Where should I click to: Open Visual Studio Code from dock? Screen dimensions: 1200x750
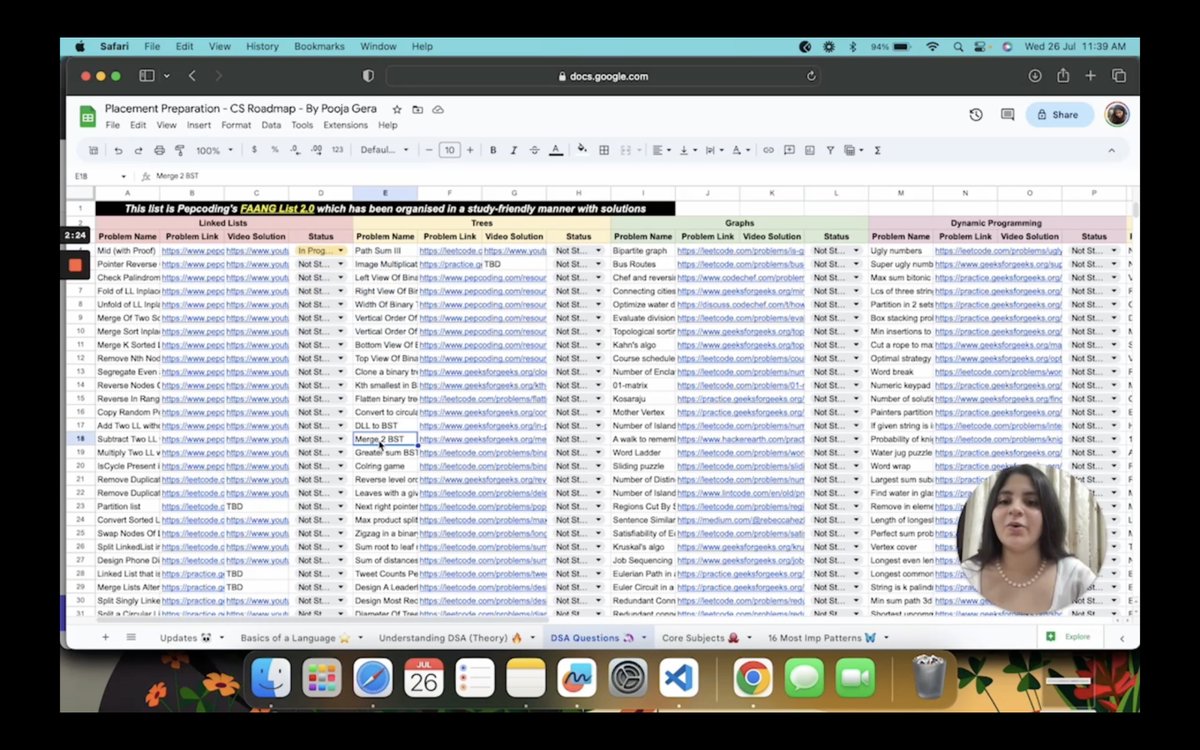(679, 678)
